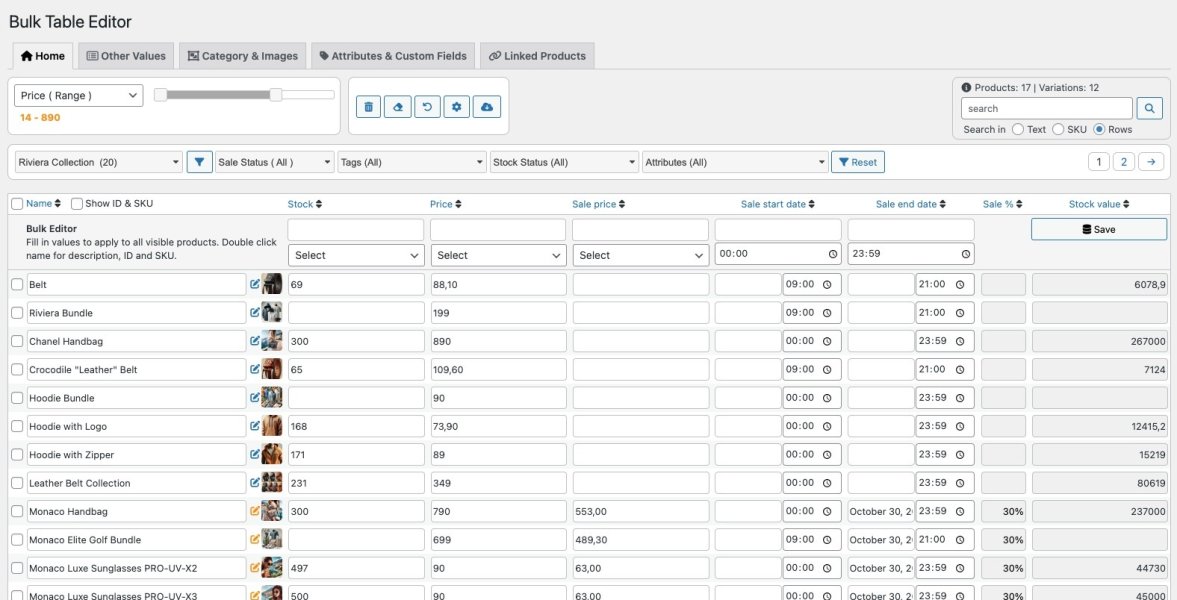
Task: Click the Monaco Handbag product thumbnail
Action: pos(270,510)
